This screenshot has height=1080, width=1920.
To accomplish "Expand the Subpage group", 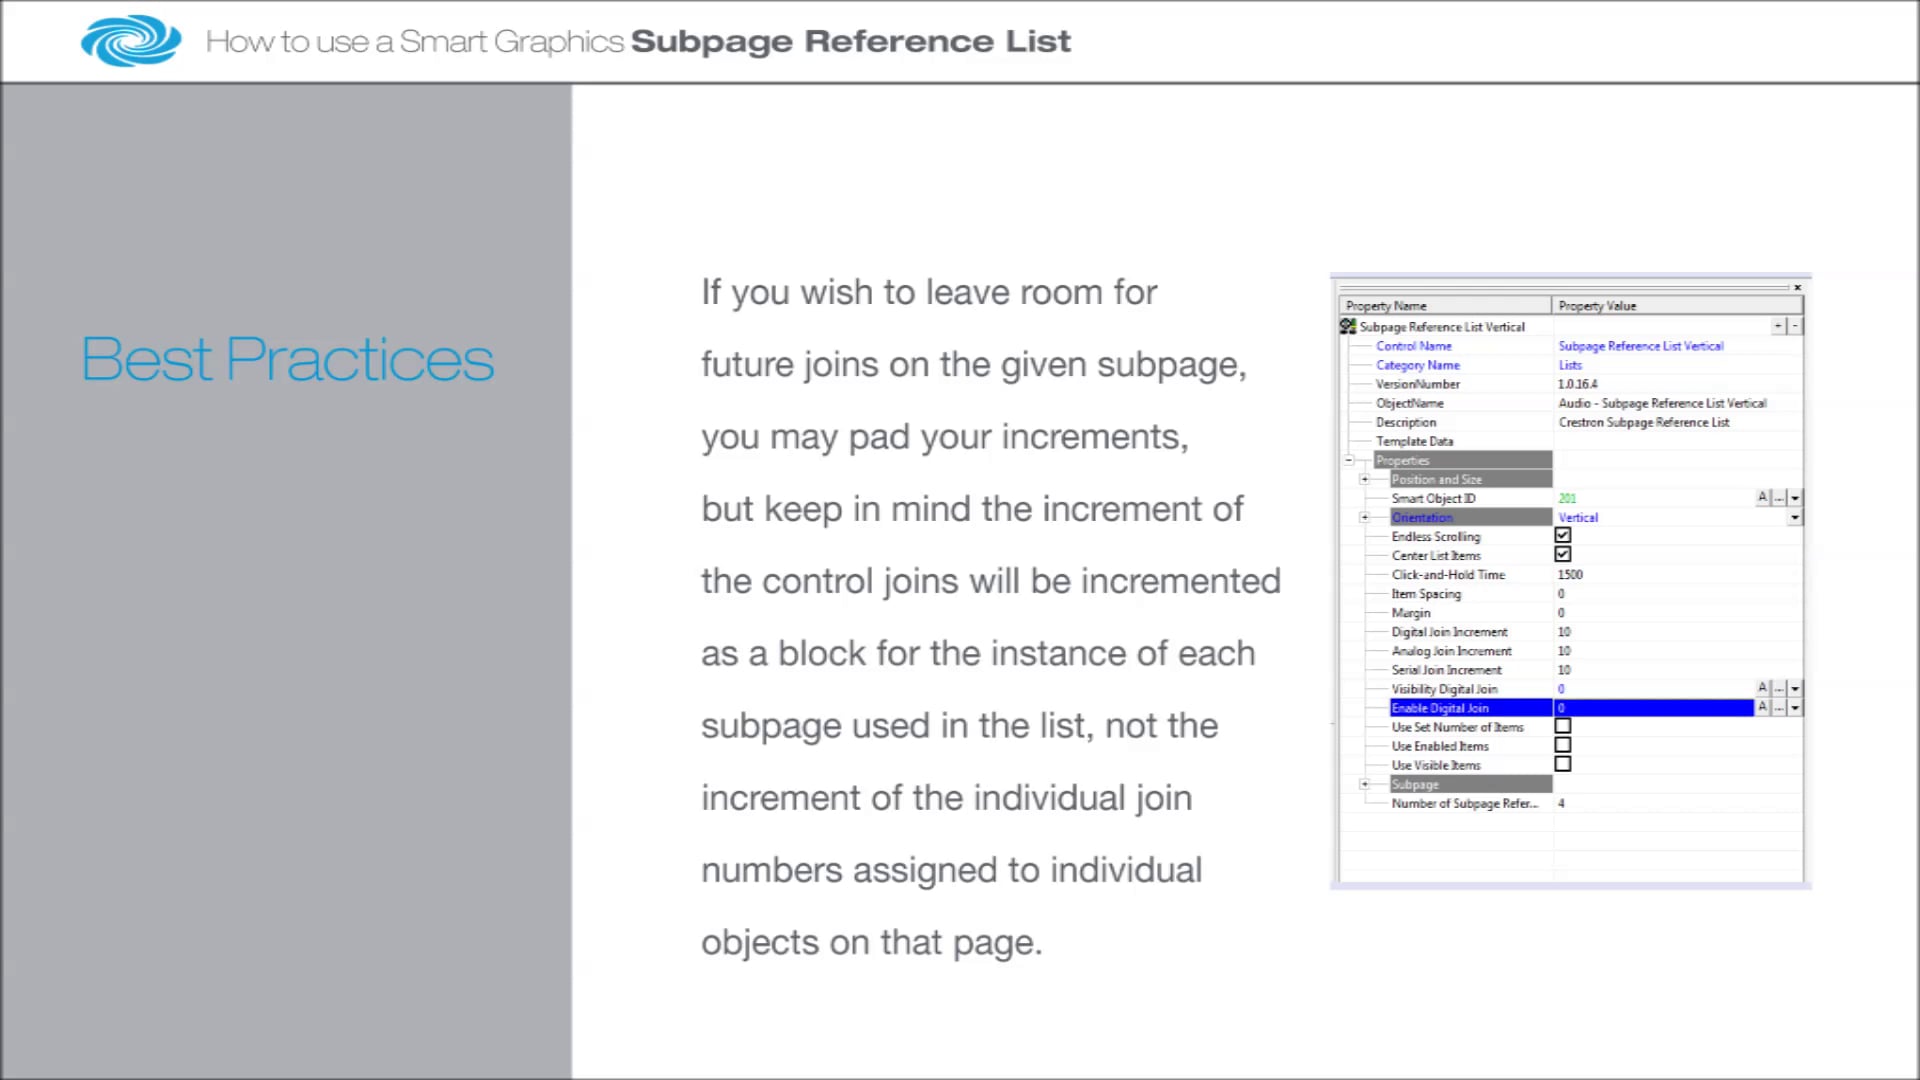I will click(x=1365, y=785).
